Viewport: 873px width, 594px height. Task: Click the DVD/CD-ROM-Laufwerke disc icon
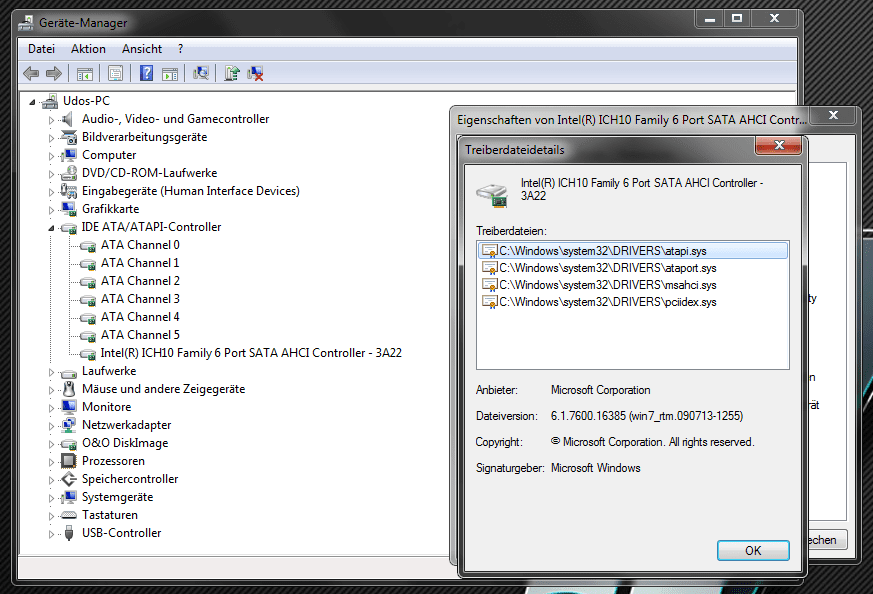(x=68, y=173)
